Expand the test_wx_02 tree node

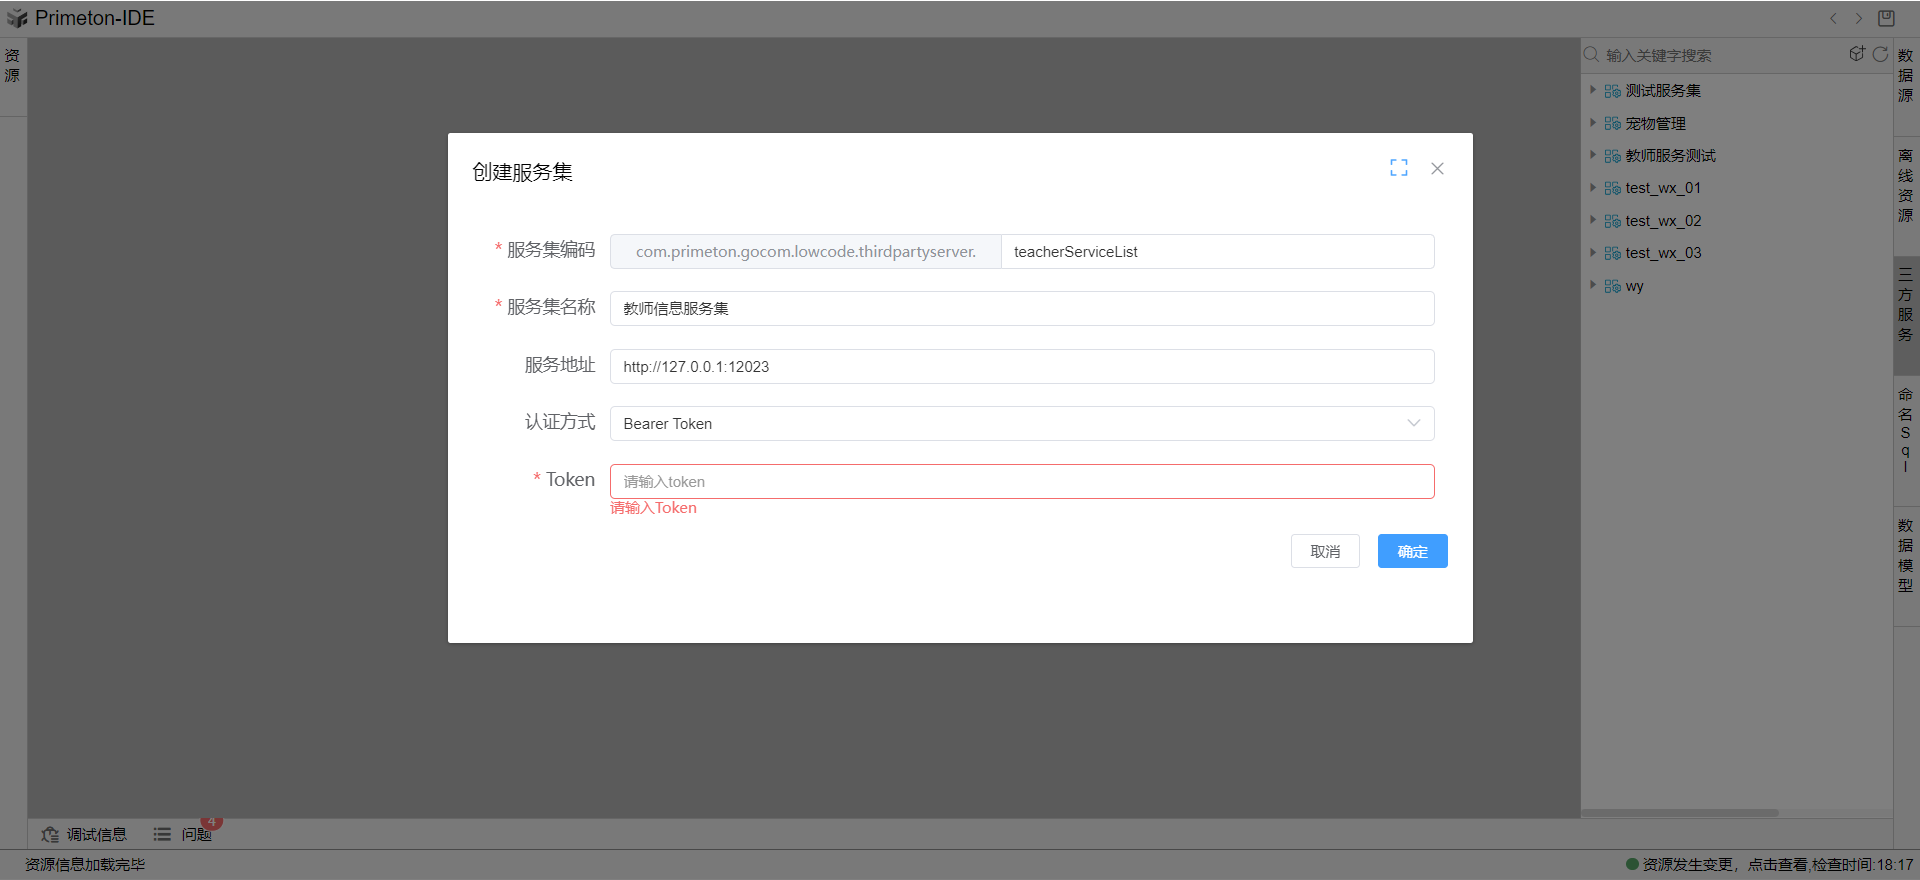coord(1593,220)
